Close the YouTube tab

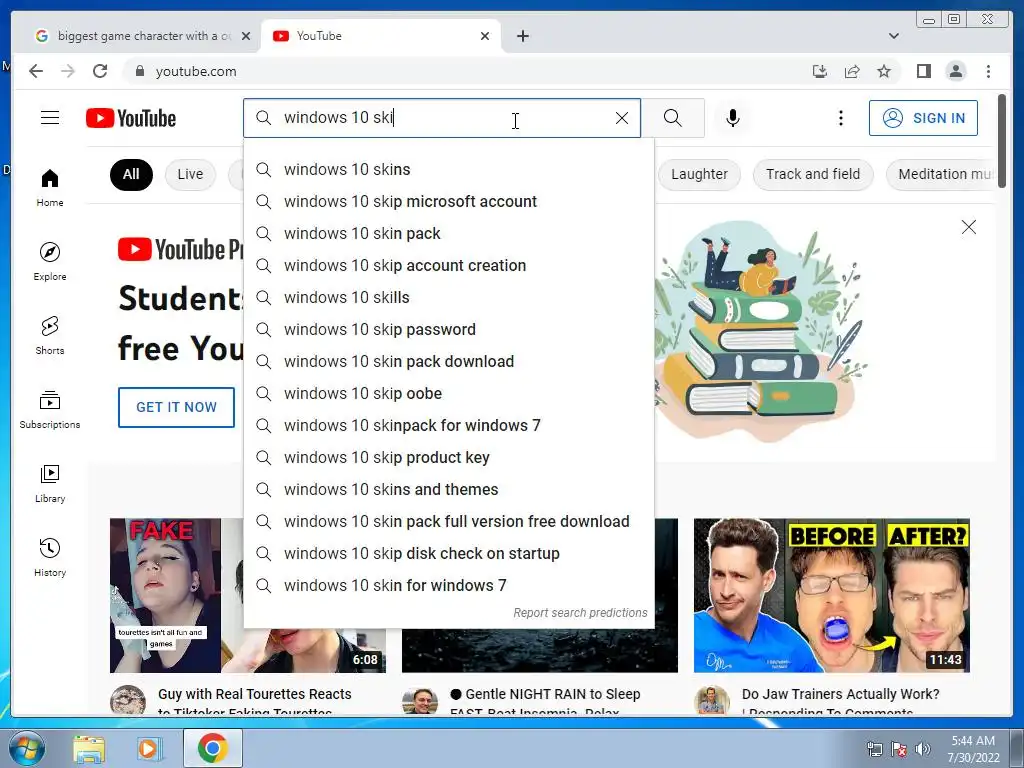click(x=485, y=36)
